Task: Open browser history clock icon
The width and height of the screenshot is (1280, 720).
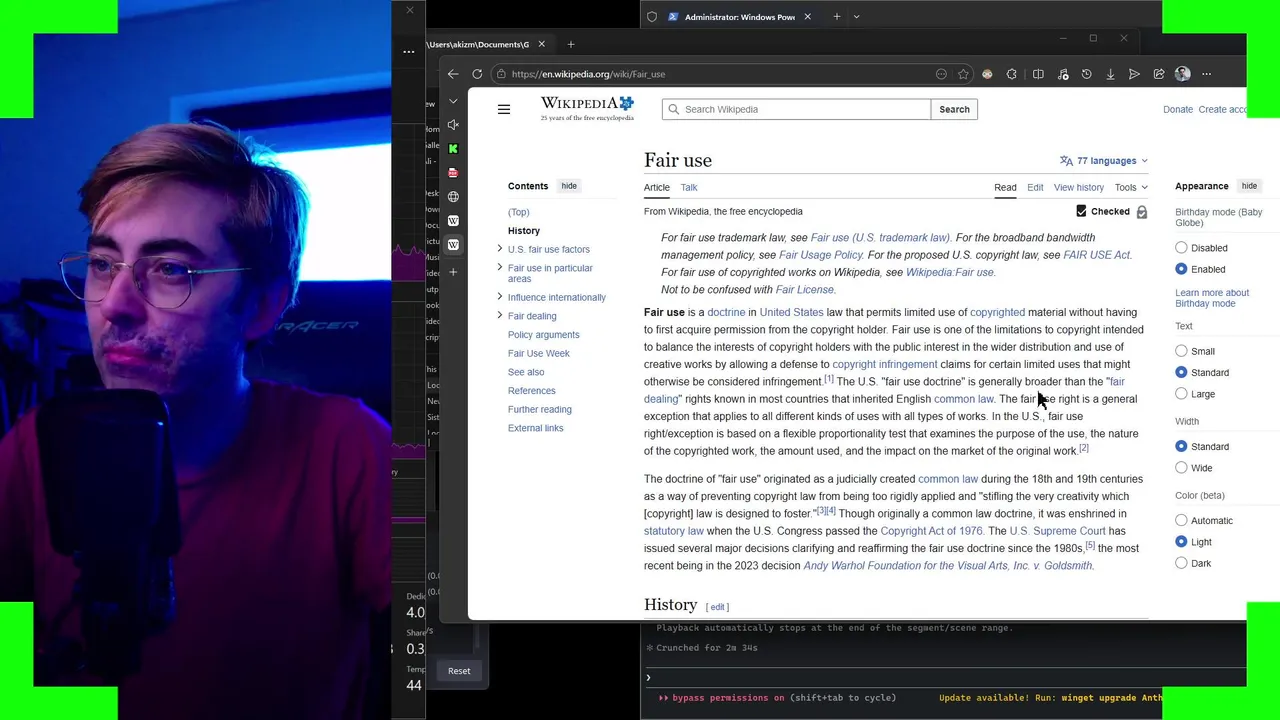Action: 1086,74
